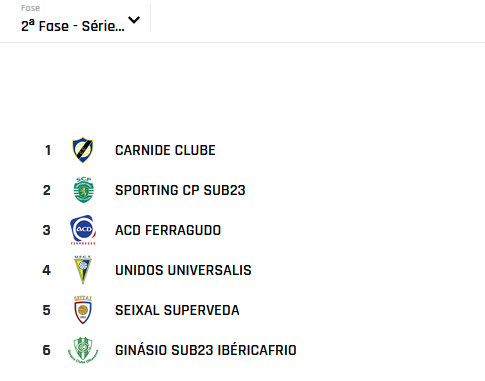Open the Fase dropdown chevron
This screenshot has width=485, height=381.
point(134,20)
